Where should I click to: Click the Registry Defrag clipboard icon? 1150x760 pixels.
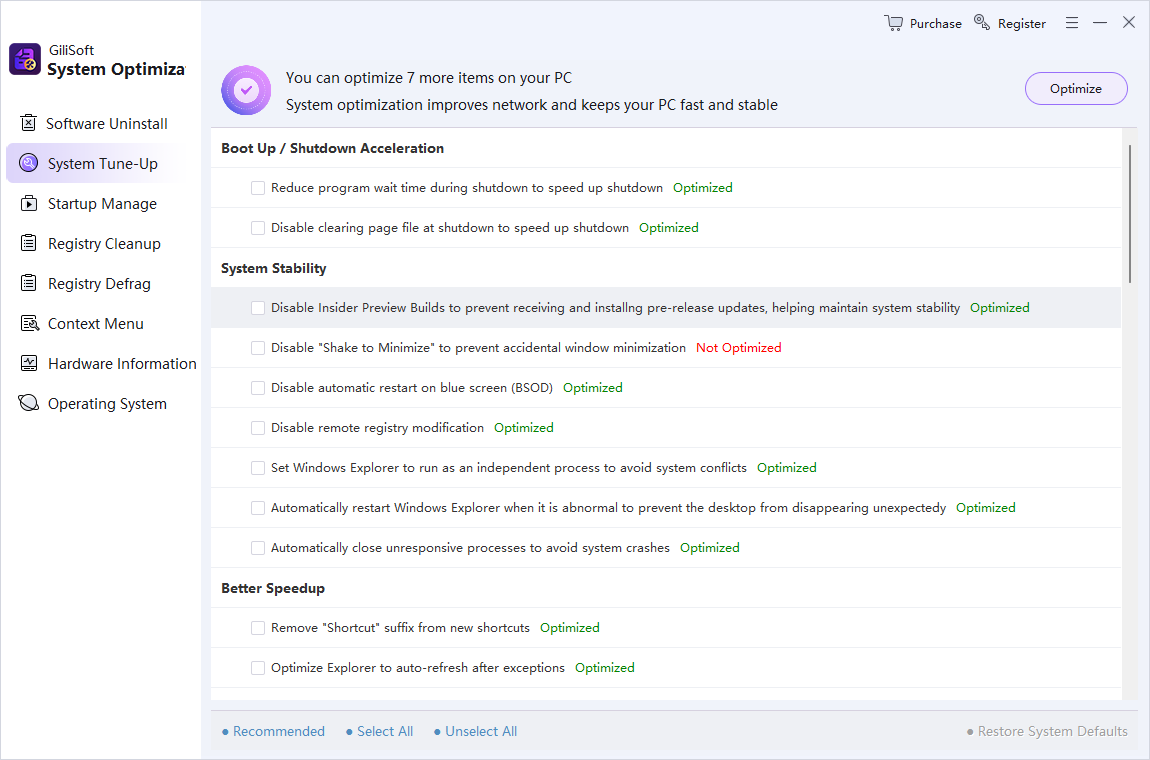29,283
